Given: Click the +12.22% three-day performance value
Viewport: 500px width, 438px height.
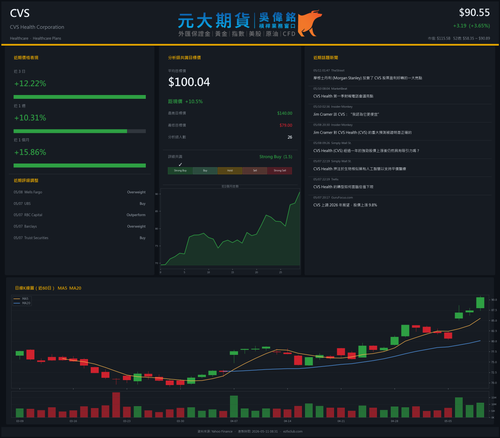Looking at the screenshot, I should point(30,83).
